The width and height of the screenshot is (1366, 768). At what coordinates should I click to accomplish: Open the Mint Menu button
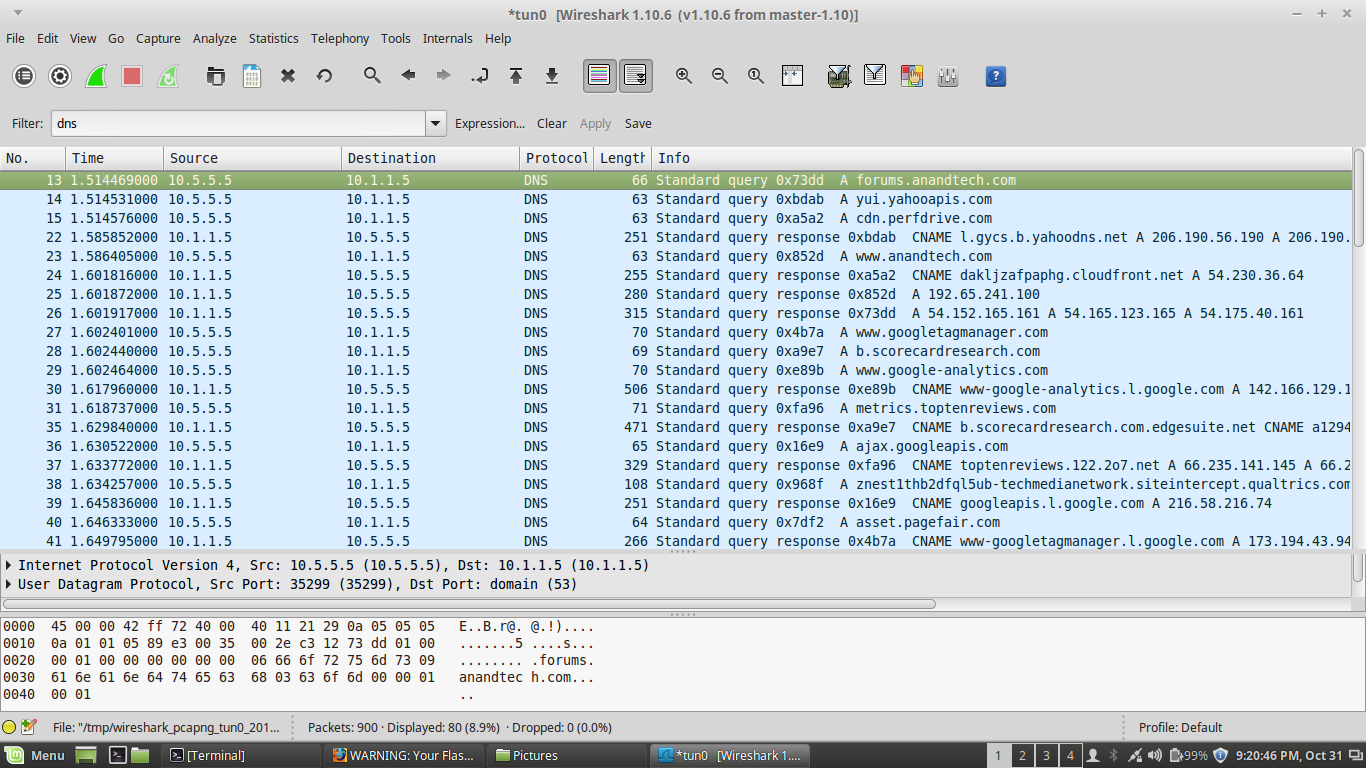point(36,755)
